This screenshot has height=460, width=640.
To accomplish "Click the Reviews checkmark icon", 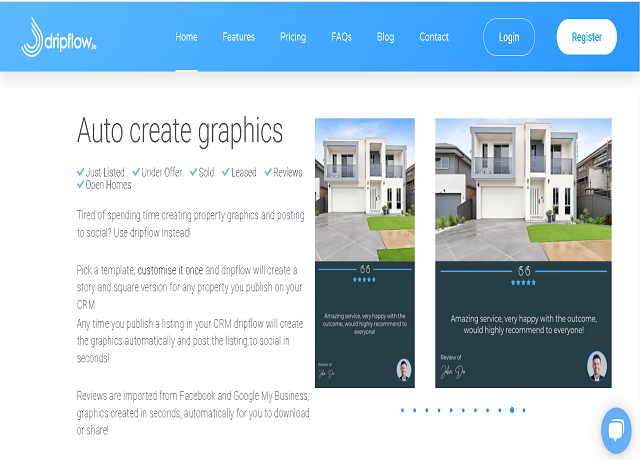I will pos(268,172).
